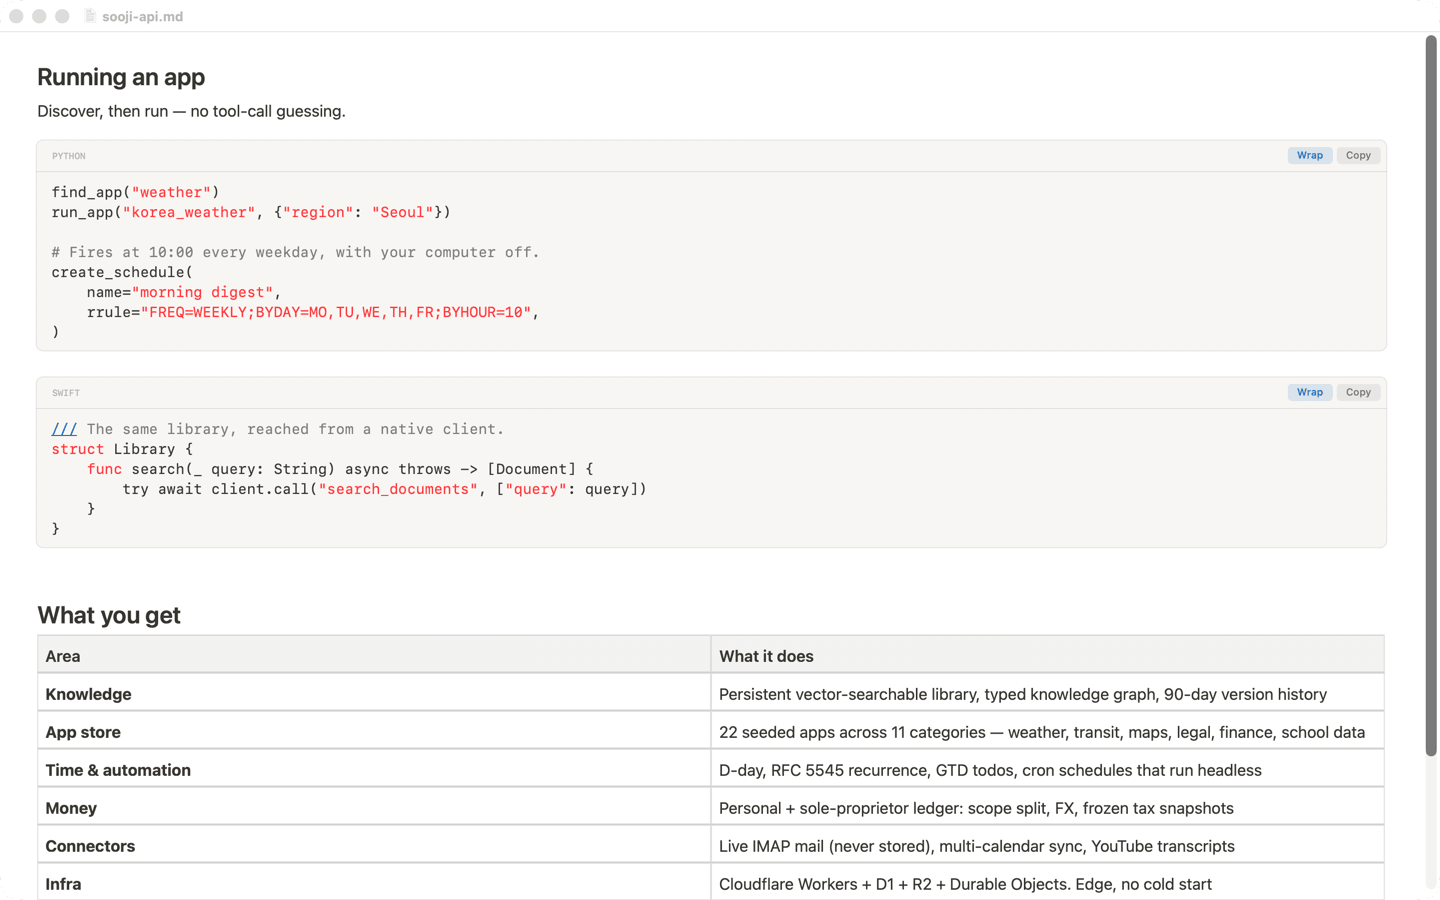Viewport: 1440px width, 900px height.
Task: Click the 'Infra' table cell
Action: tap(374, 883)
